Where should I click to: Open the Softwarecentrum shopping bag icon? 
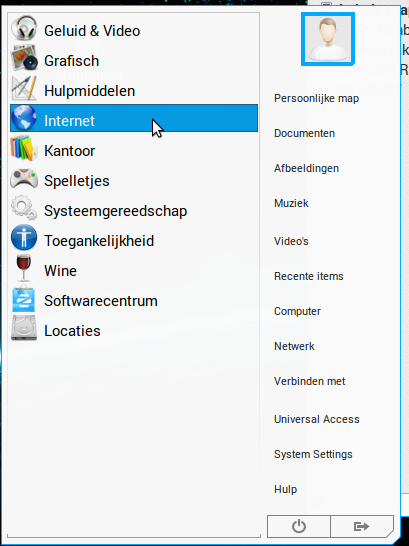pyautogui.click(x=24, y=298)
